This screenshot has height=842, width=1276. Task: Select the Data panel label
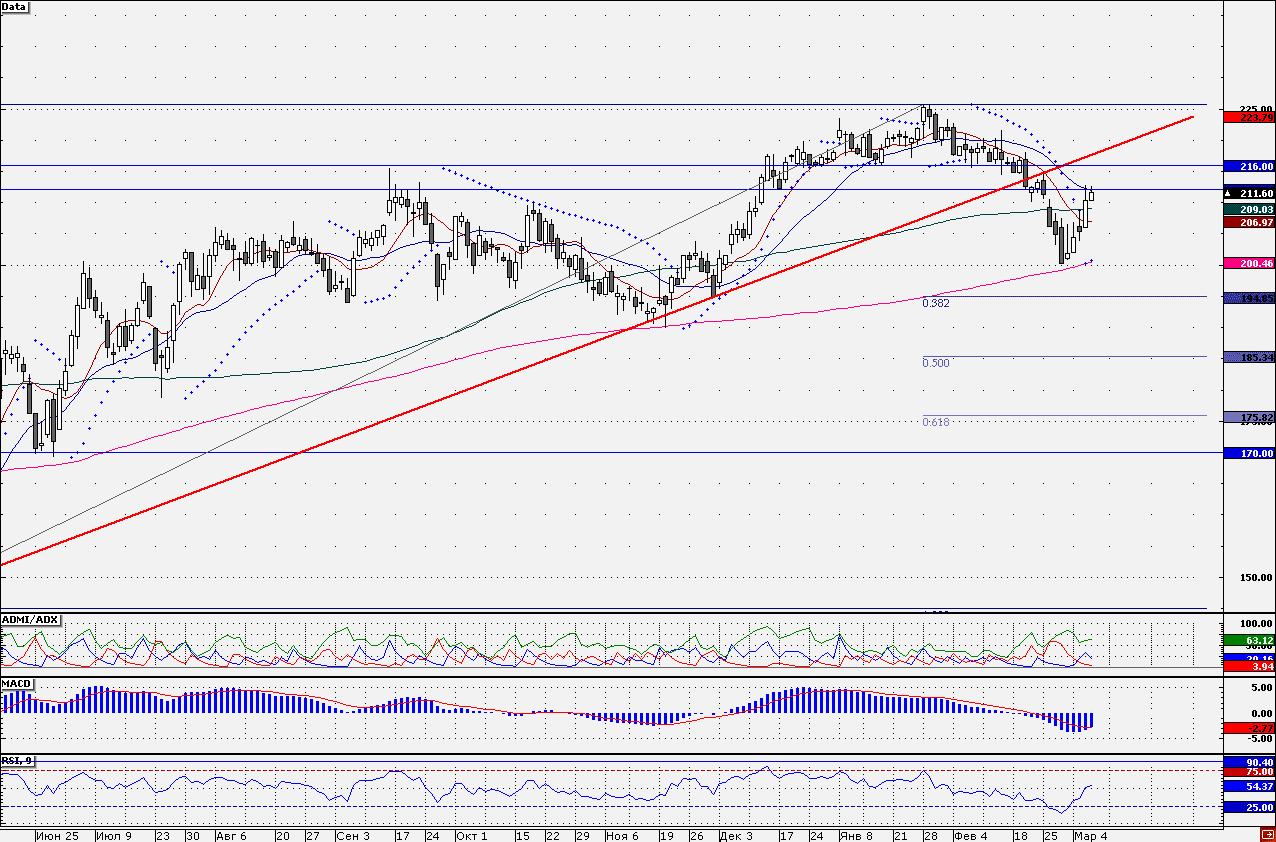click(x=15, y=6)
